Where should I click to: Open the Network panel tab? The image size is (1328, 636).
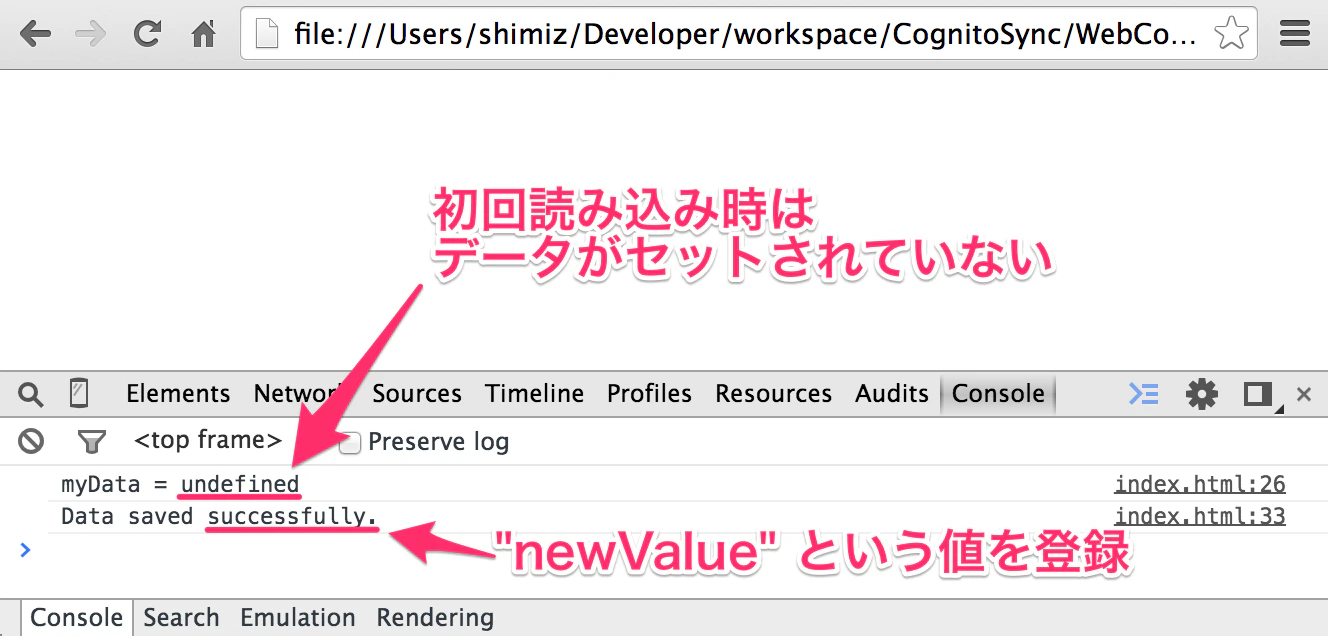298,394
